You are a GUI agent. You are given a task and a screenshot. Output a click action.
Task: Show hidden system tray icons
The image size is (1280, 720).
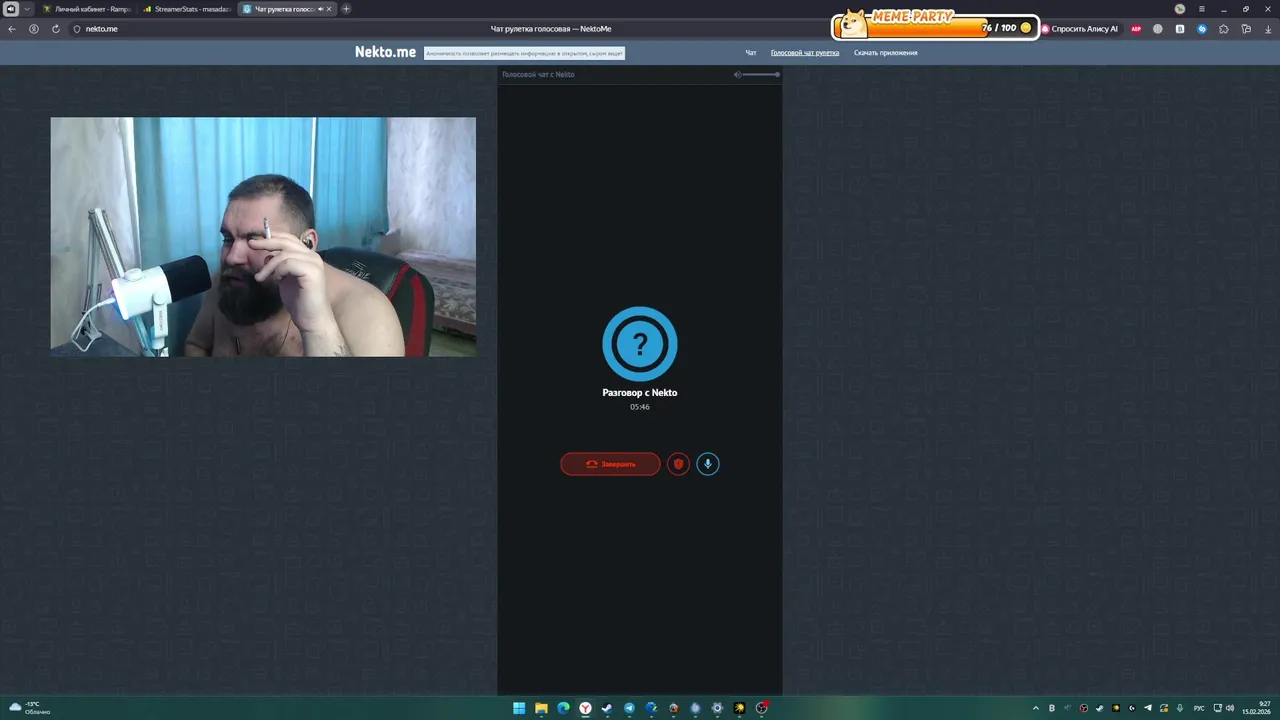tap(1035, 708)
